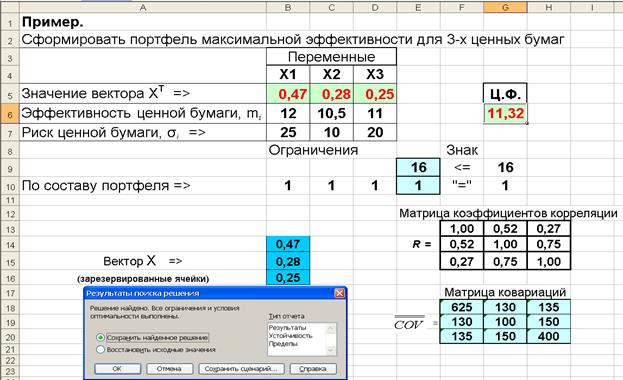Click the X1 header cell
The height and width of the screenshot is (380, 623).
tap(288, 74)
